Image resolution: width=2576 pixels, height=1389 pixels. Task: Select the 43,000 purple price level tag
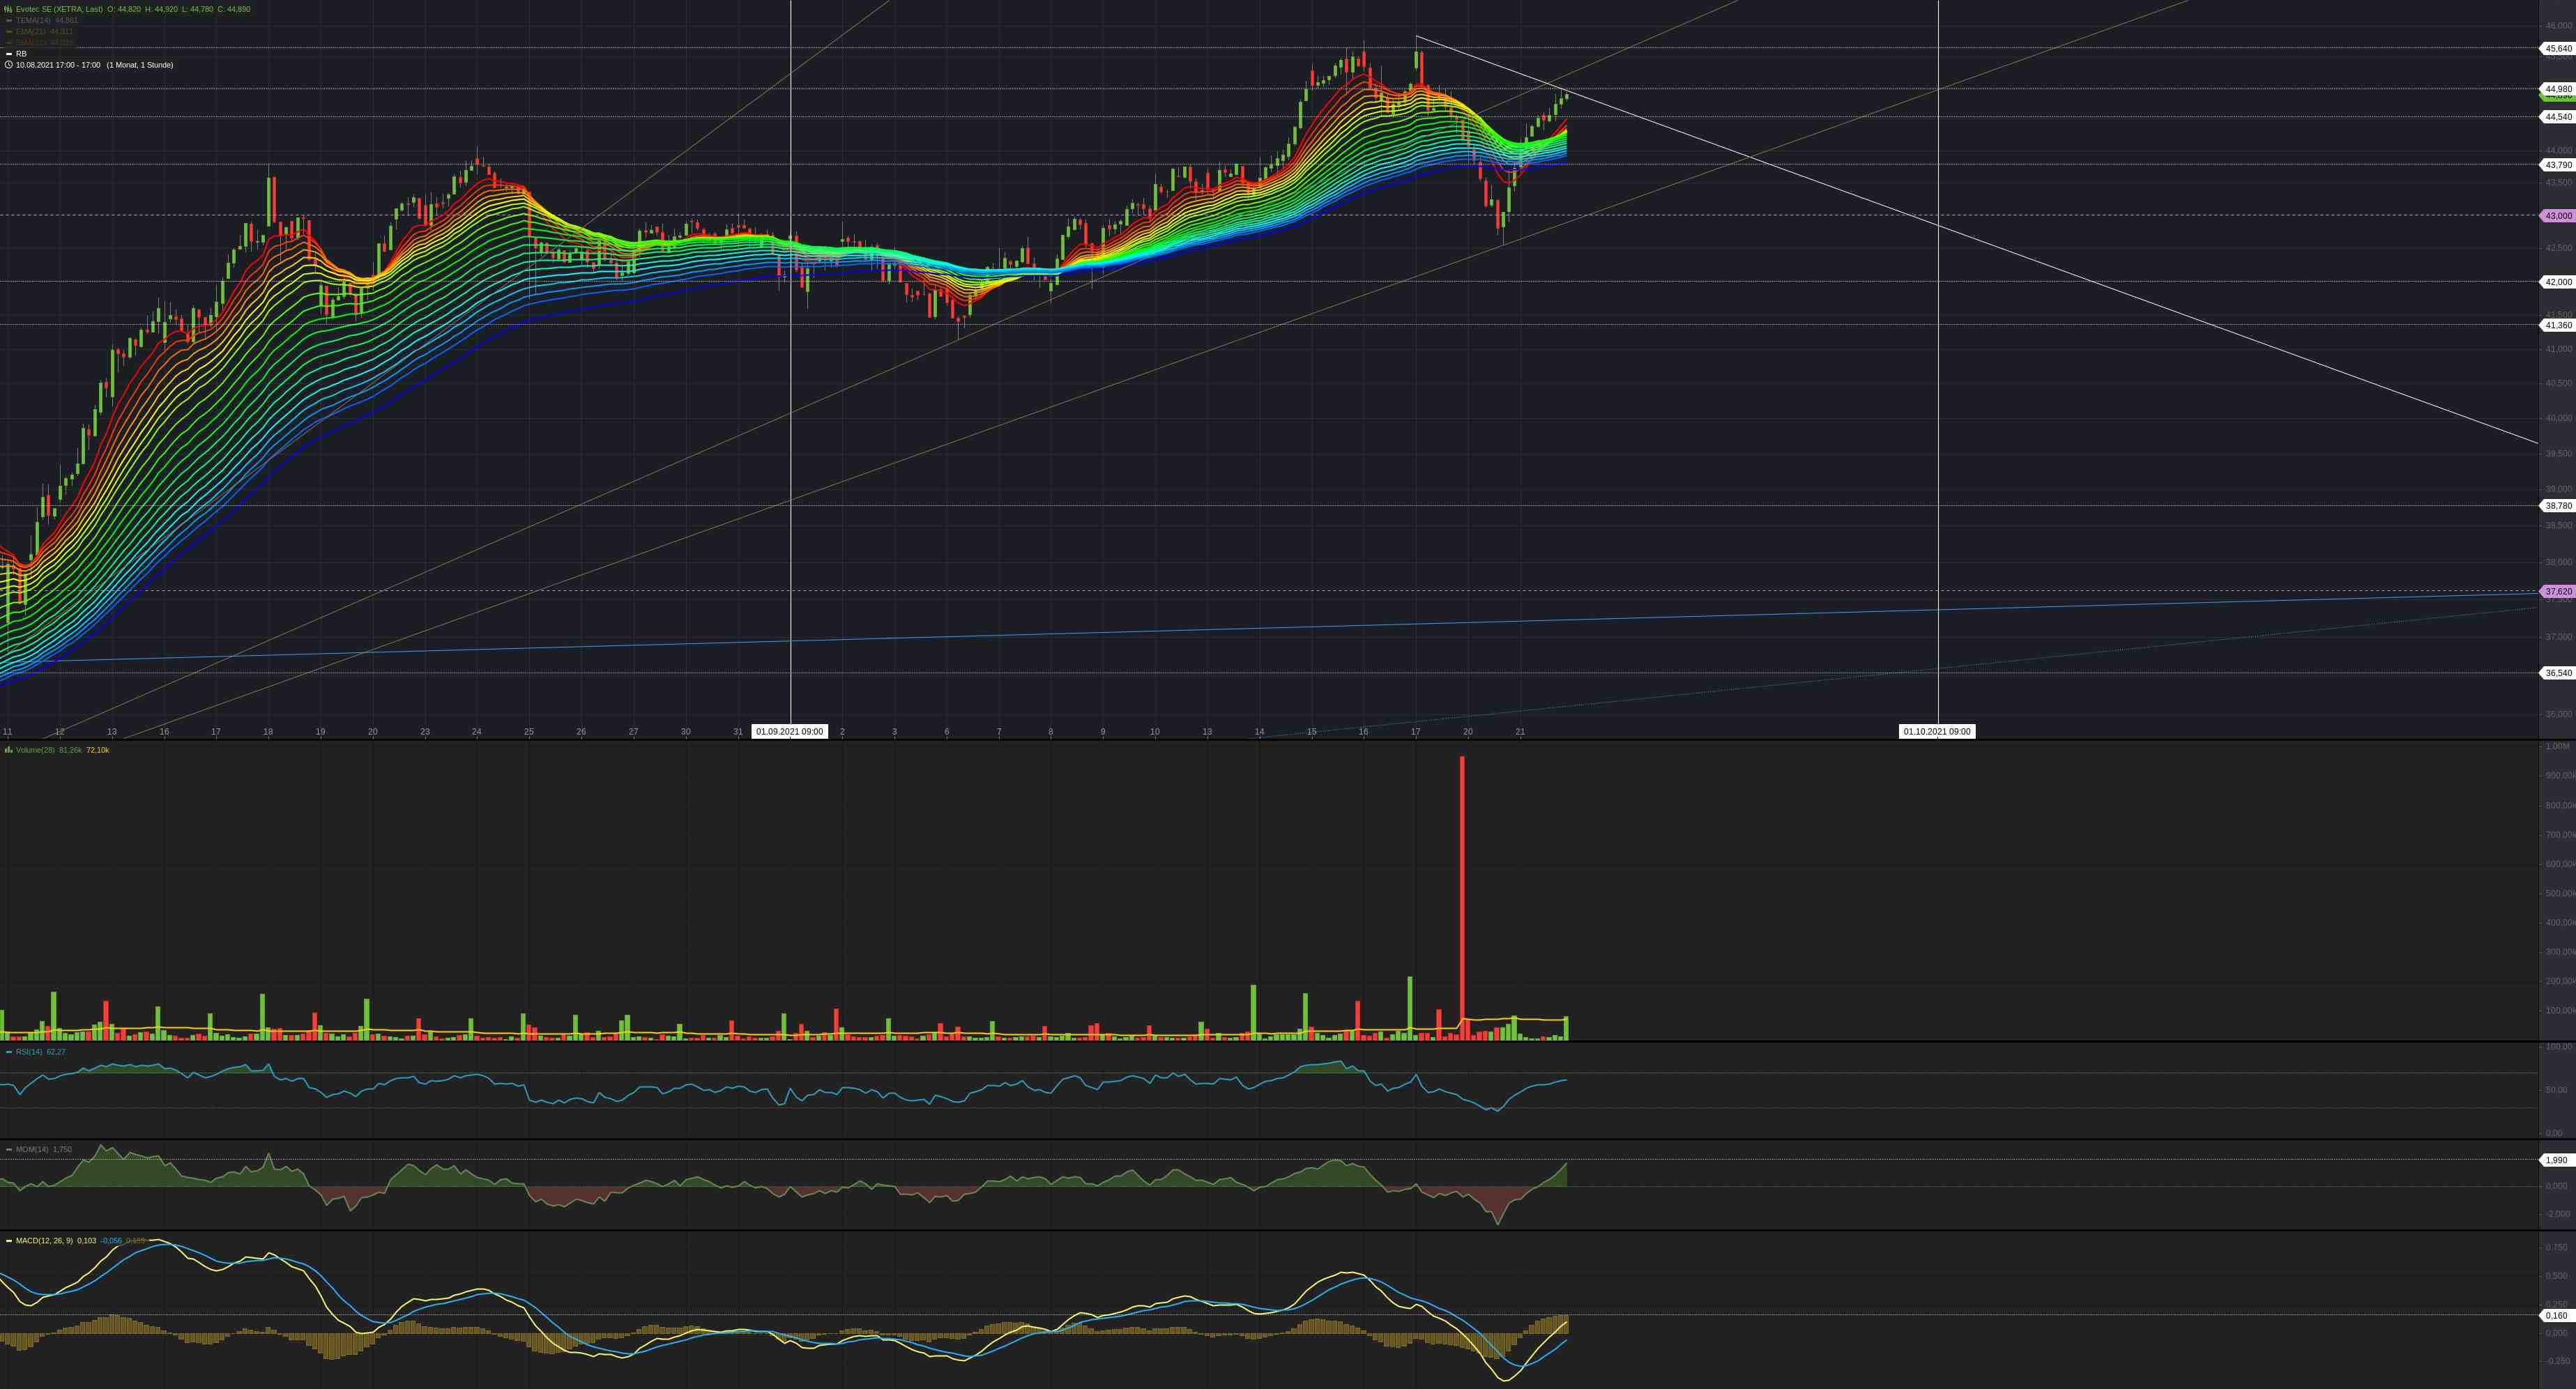(x=2558, y=216)
